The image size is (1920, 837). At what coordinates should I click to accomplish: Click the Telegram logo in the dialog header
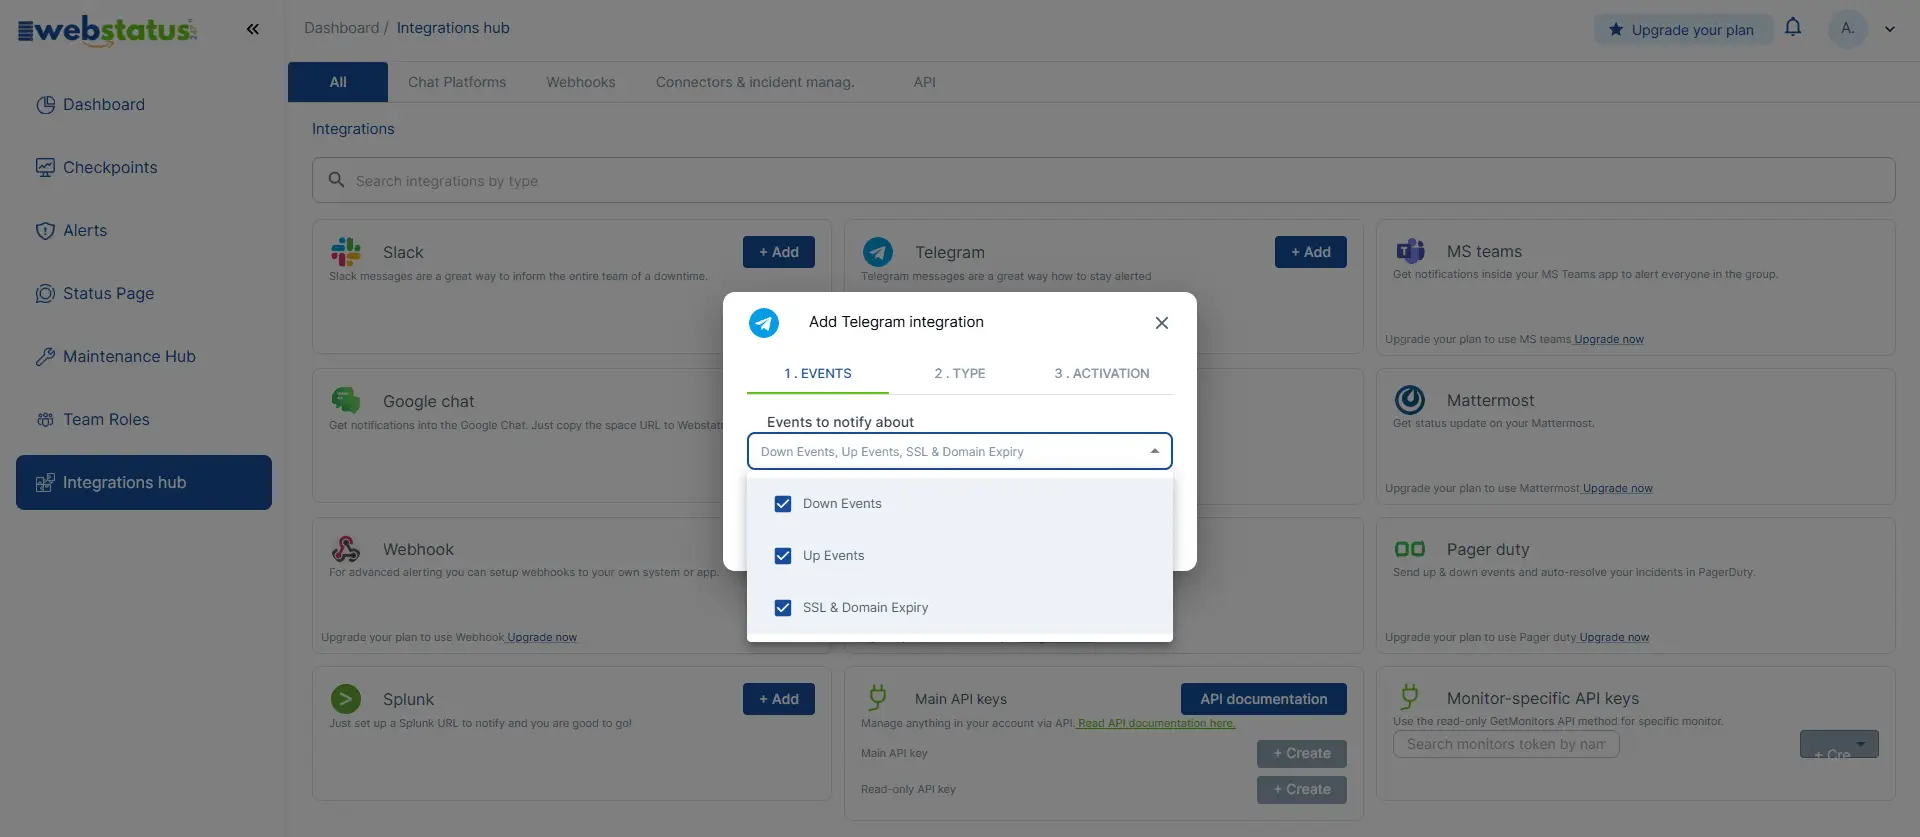[764, 323]
